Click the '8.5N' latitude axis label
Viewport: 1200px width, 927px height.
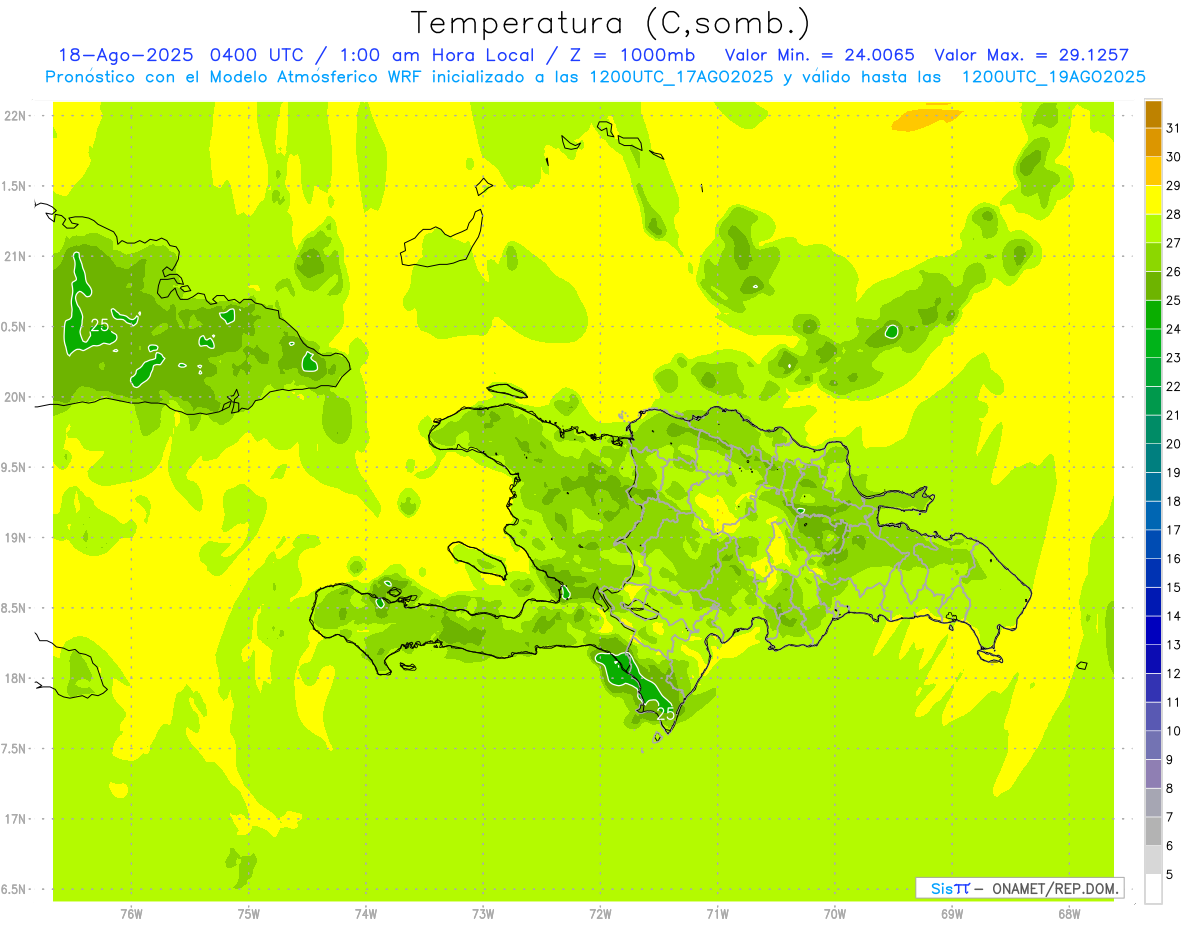(15, 608)
